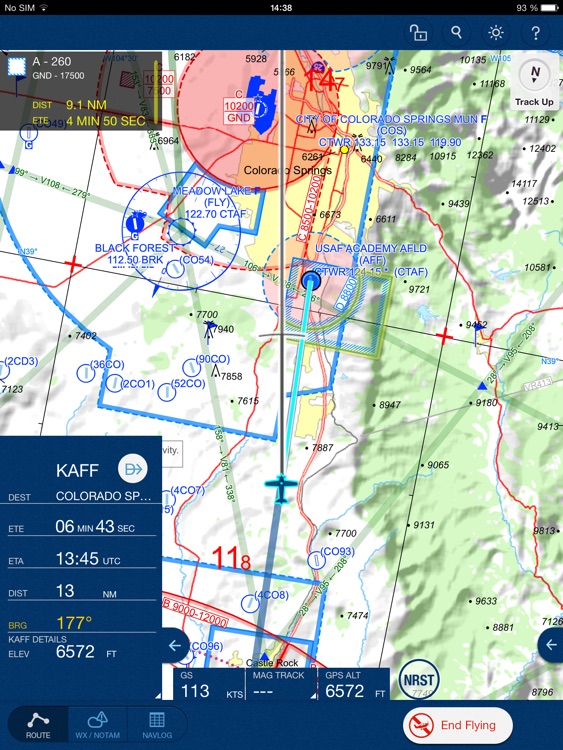Tap the GPS ALT 6572 FT field
The height and width of the screenshot is (750, 563).
point(353,684)
